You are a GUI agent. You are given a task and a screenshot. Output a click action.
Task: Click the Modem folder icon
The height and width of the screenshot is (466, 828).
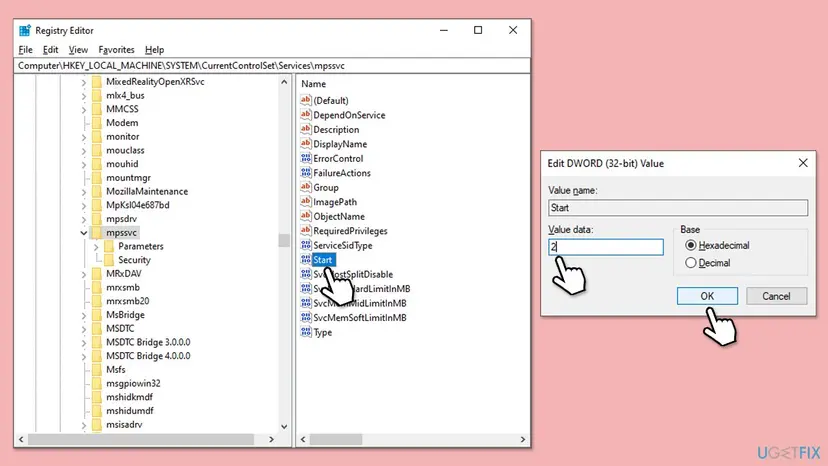(97, 123)
